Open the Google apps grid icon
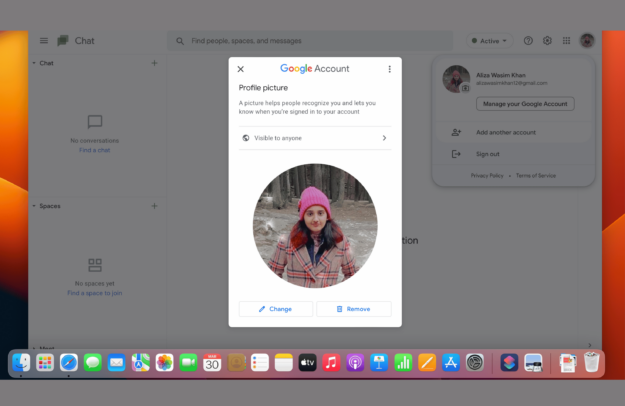625x406 pixels. tap(566, 41)
